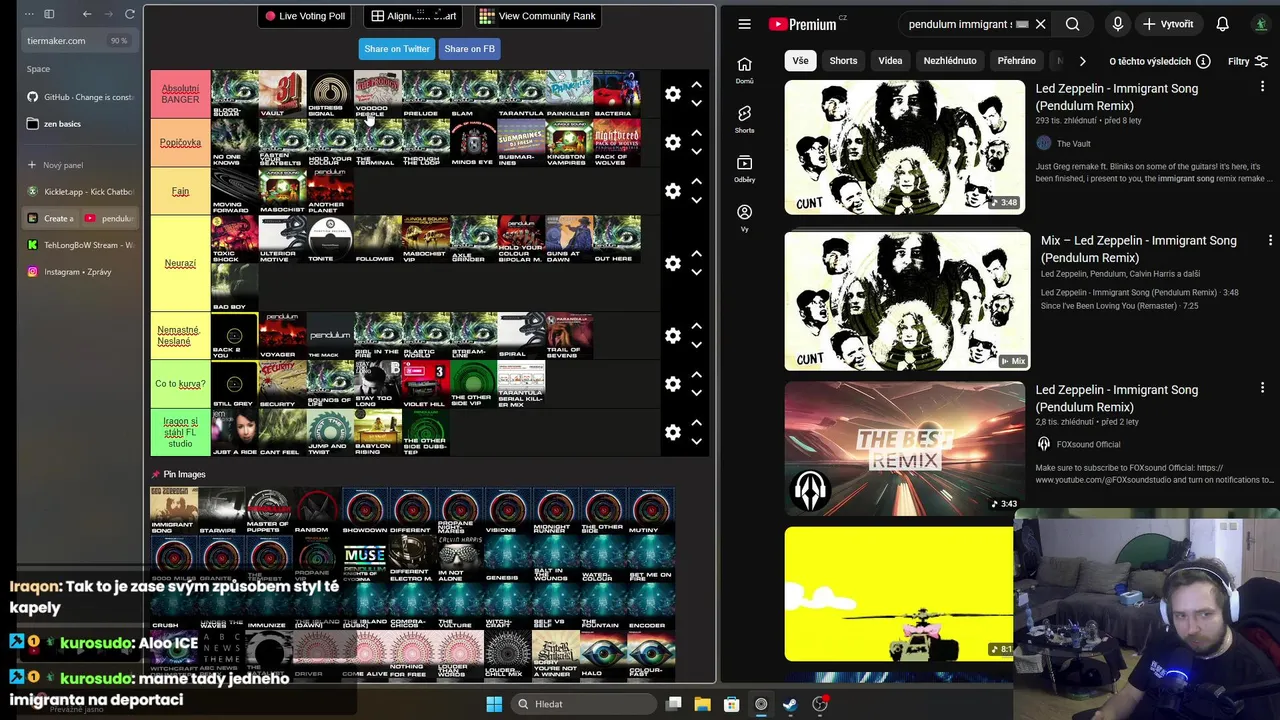Viewport: 1280px width, 720px height.
Task: Switch to Instagram Zprávy tab
Action: click(80, 272)
